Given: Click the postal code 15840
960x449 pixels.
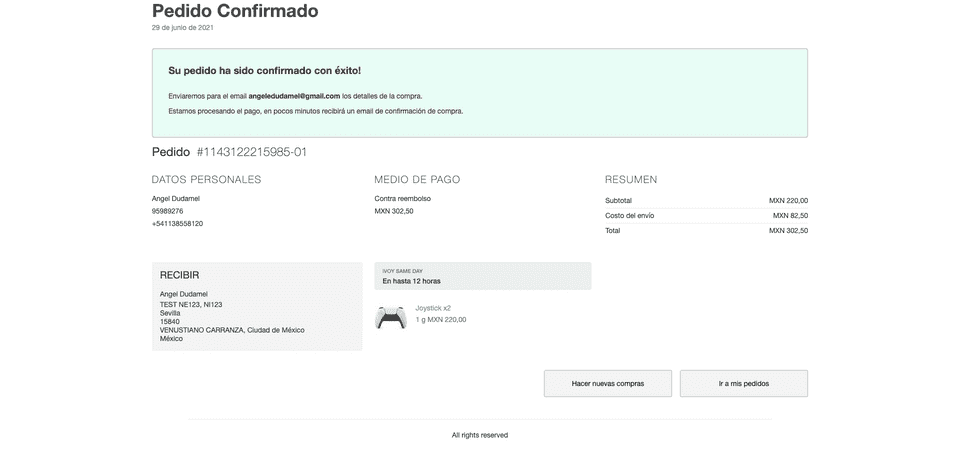Looking at the screenshot, I should coord(170,322).
